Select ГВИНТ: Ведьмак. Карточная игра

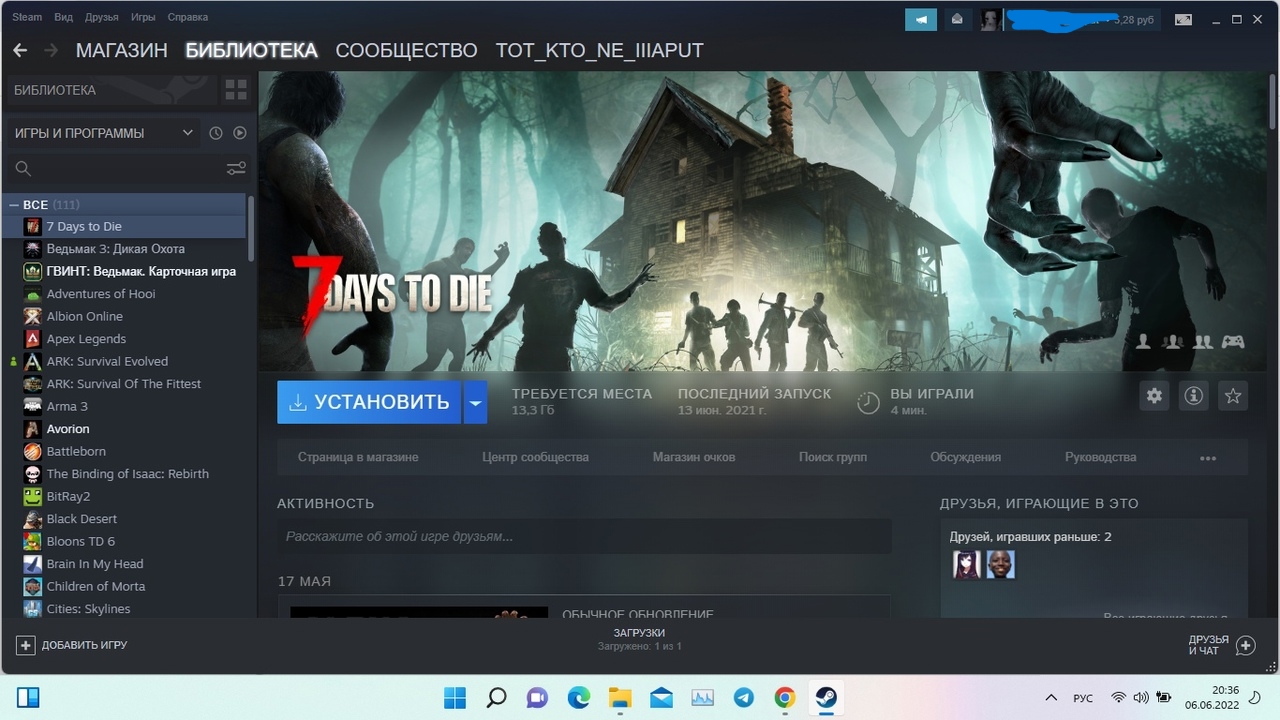click(125, 271)
